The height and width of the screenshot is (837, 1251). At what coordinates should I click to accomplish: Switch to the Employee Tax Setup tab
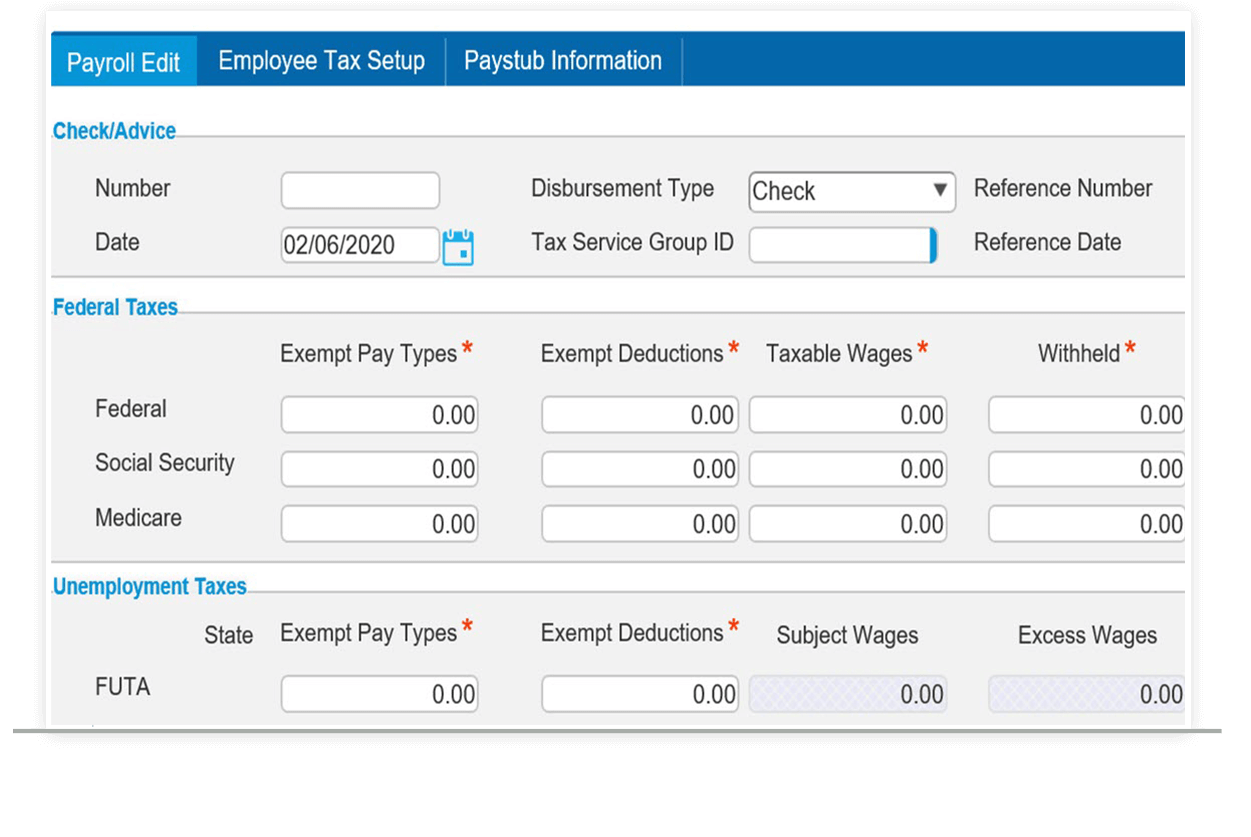point(320,60)
